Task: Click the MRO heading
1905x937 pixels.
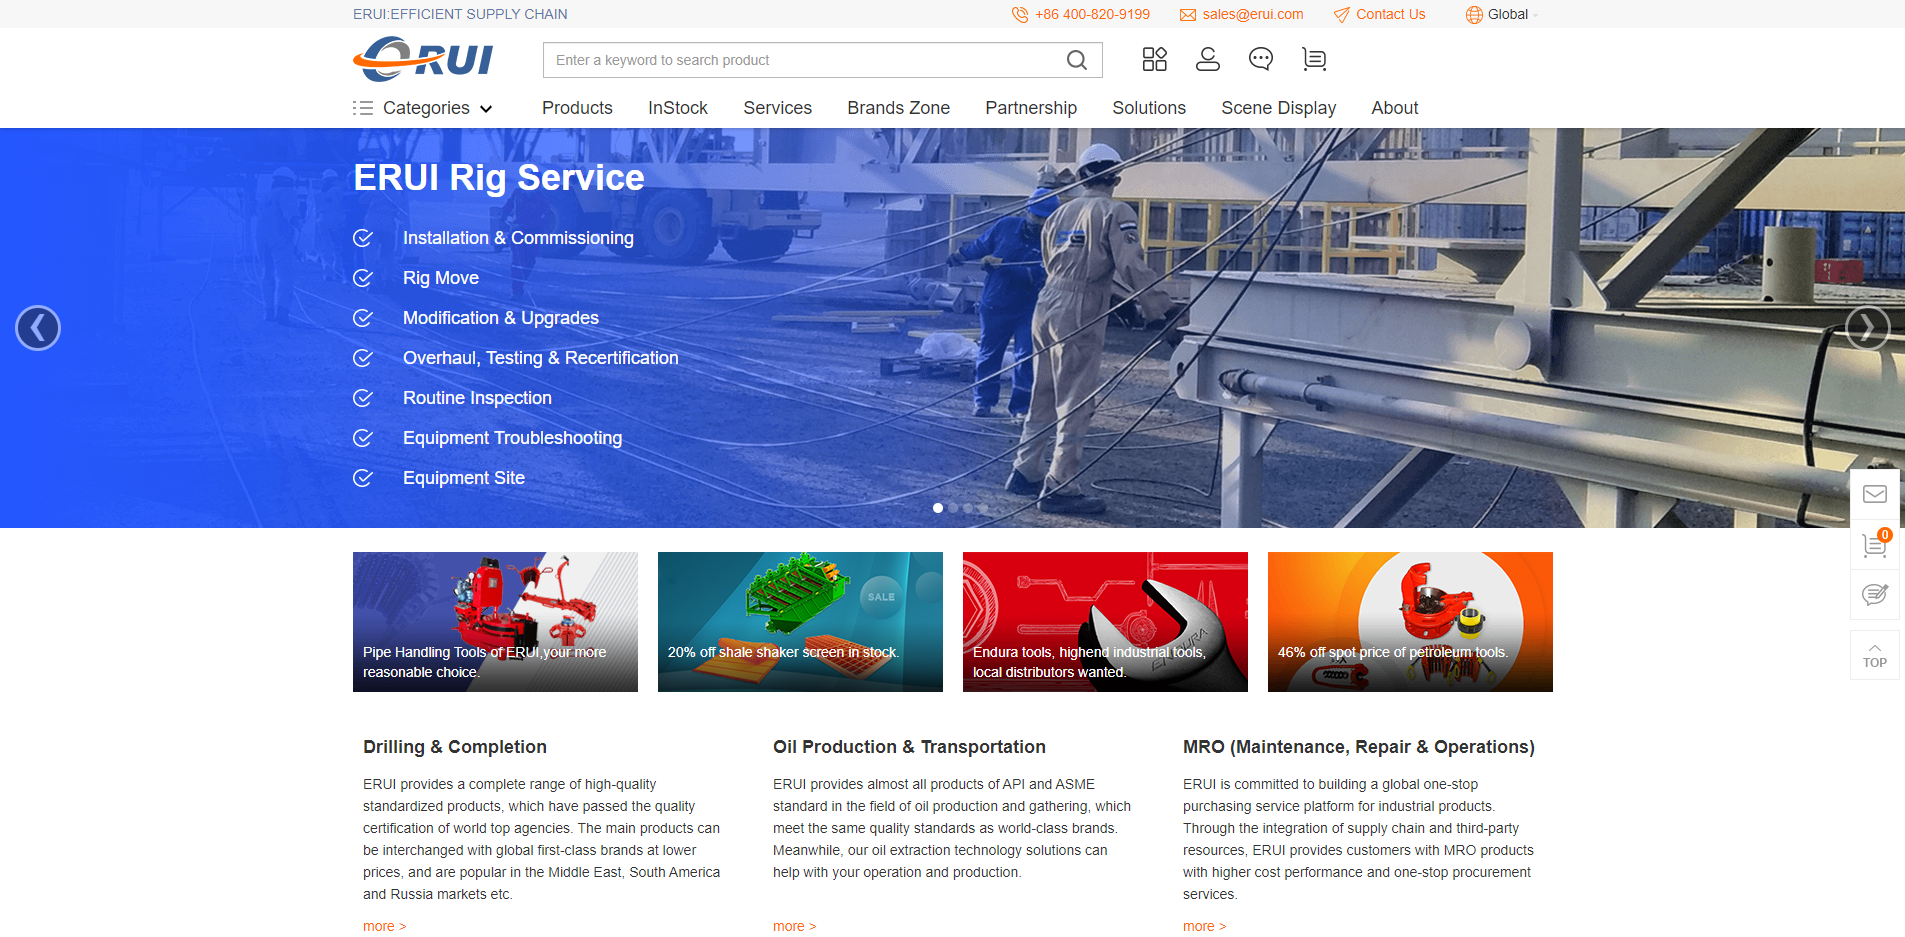Action: coord(1359,747)
